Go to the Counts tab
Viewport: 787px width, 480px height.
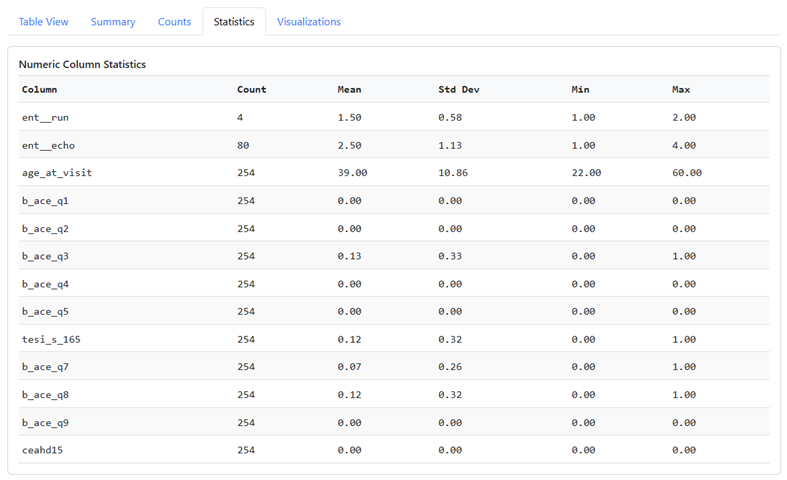(x=174, y=22)
